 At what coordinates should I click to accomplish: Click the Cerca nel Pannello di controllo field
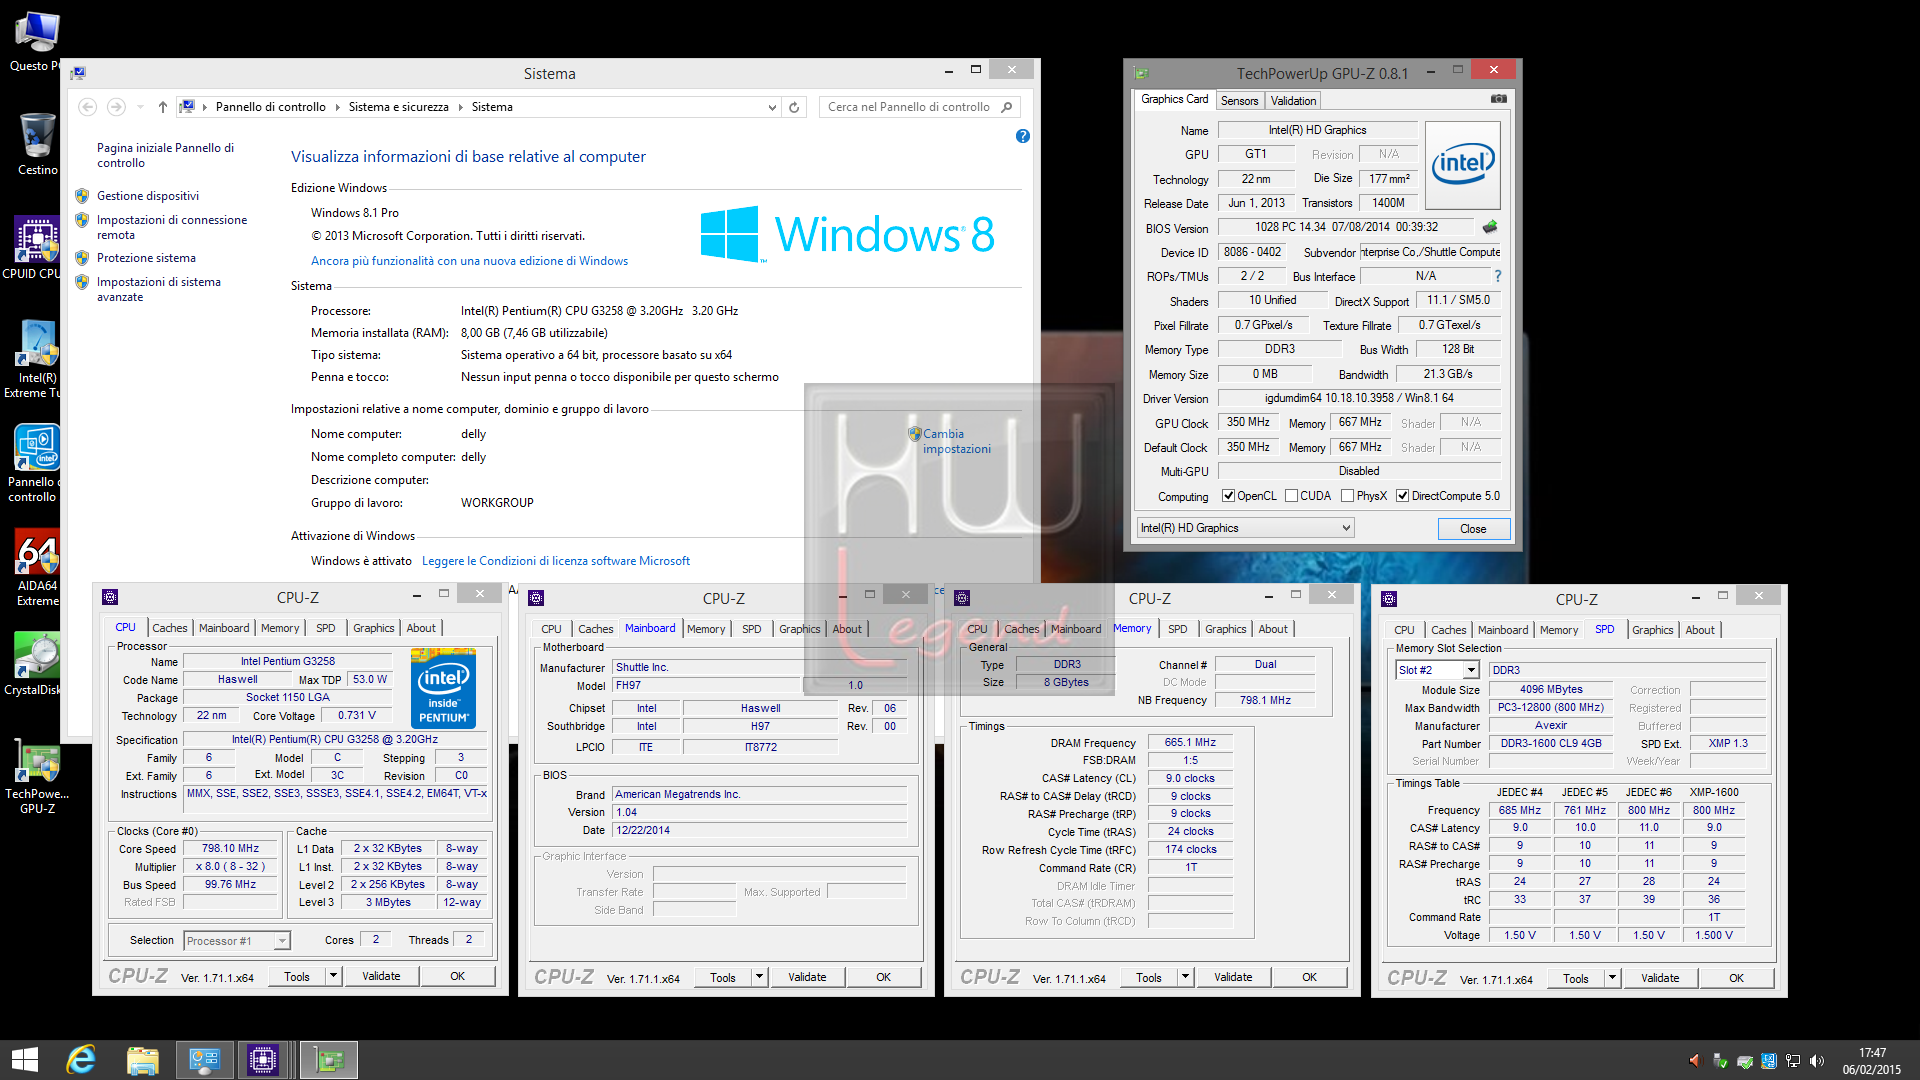click(910, 107)
